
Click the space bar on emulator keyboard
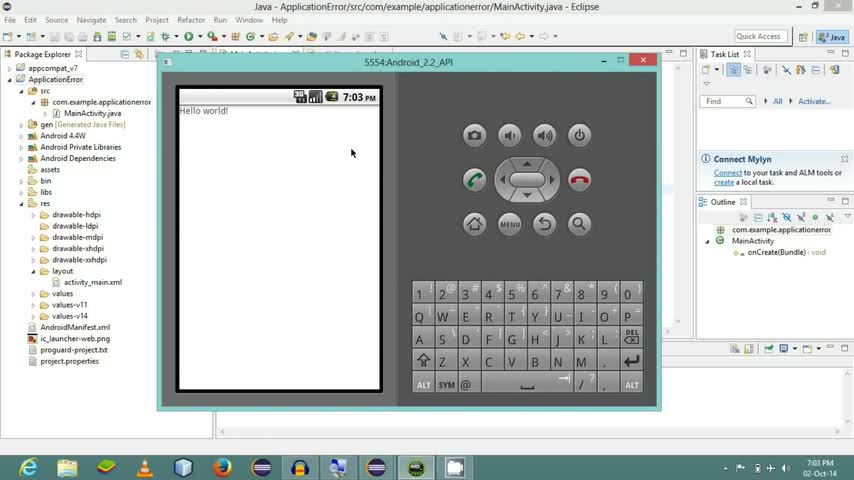point(527,384)
